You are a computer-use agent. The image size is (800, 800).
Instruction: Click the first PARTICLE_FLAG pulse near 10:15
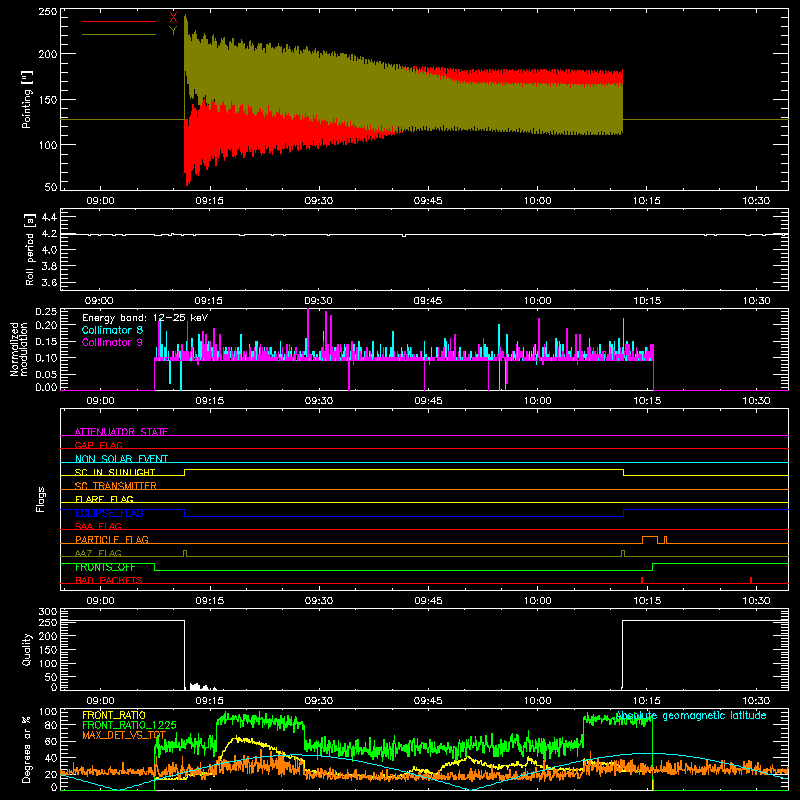point(649,540)
